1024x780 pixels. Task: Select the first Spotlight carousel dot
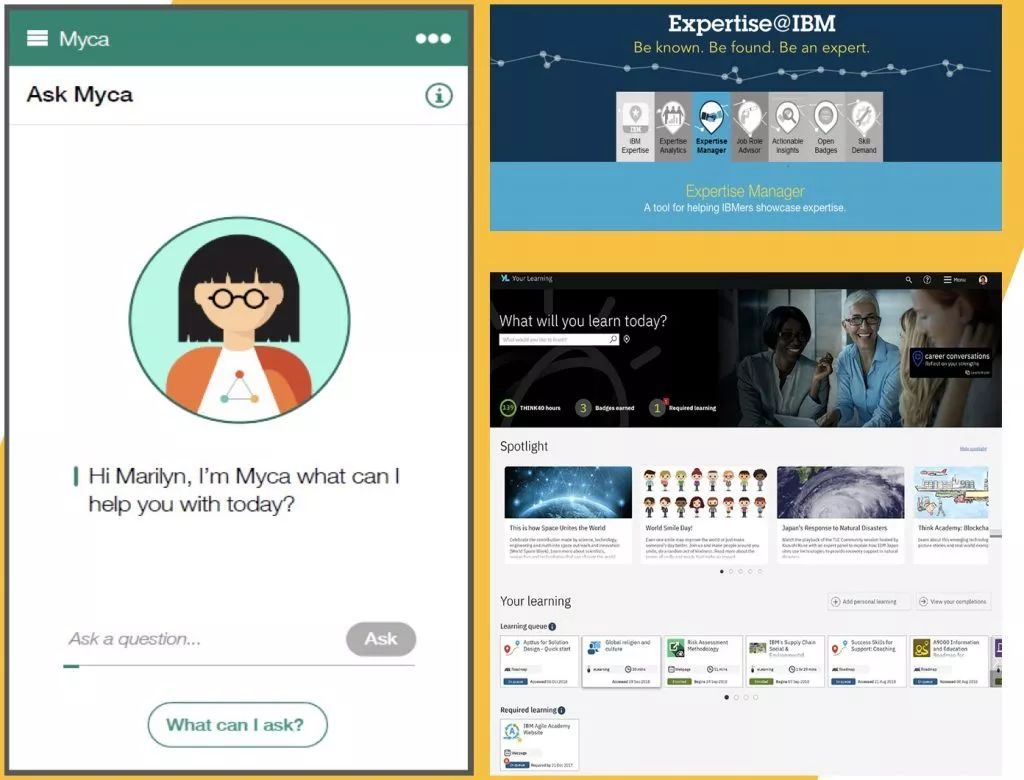(722, 572)
